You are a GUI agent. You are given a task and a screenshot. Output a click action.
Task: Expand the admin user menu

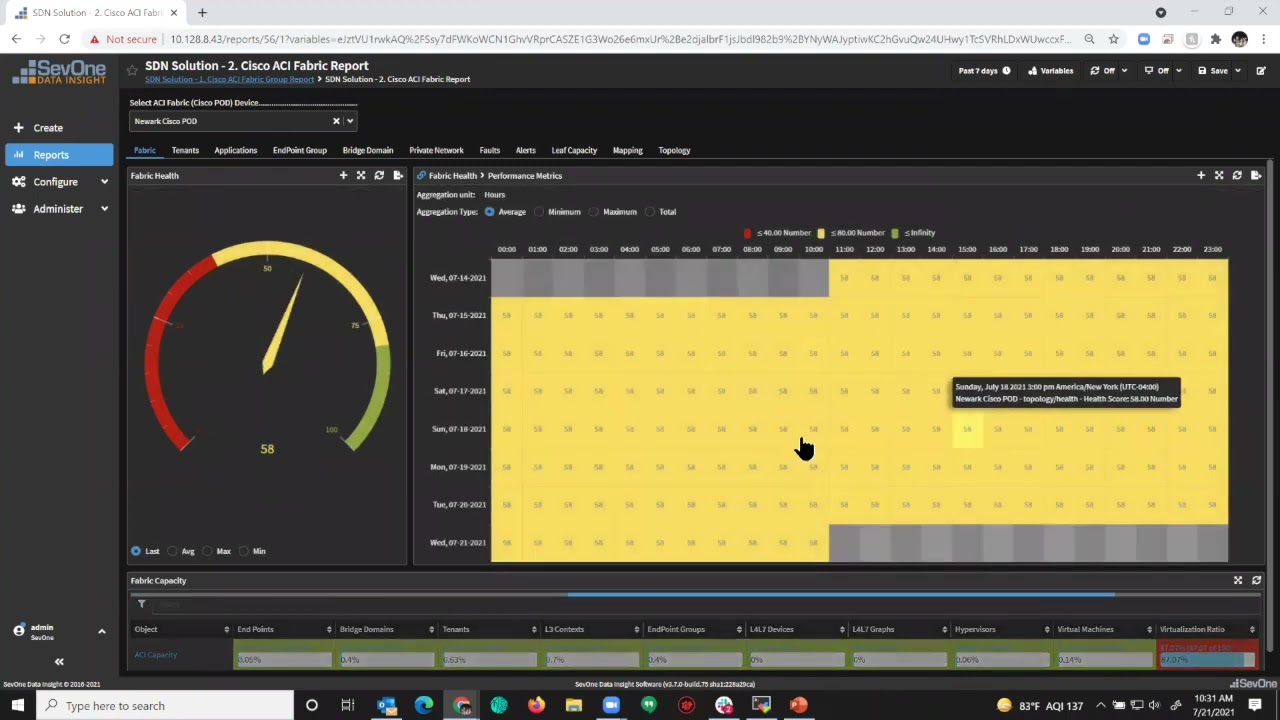tap(101, 631)
